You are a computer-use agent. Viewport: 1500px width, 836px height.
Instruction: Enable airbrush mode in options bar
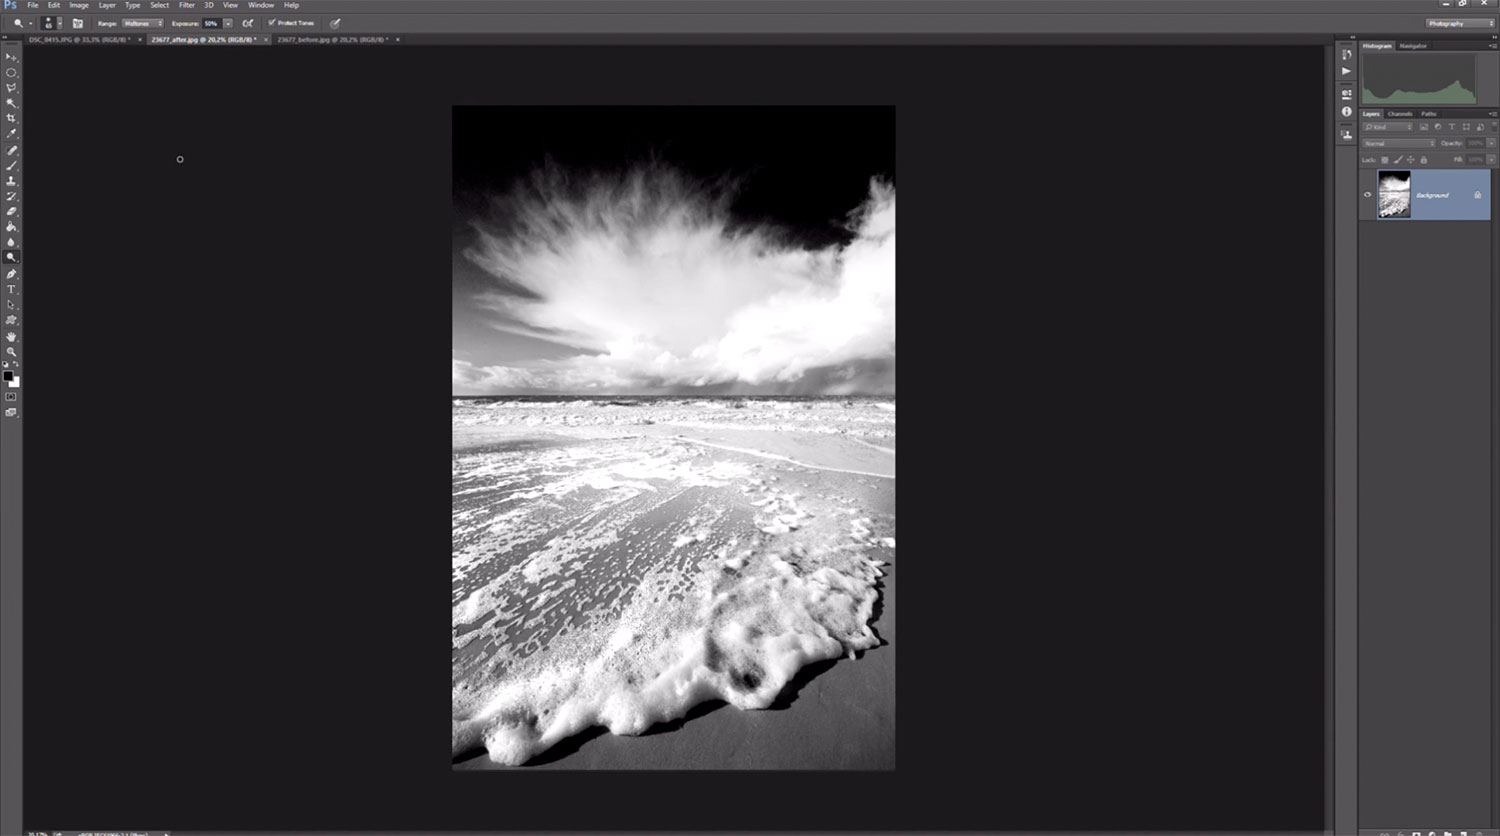247,23
